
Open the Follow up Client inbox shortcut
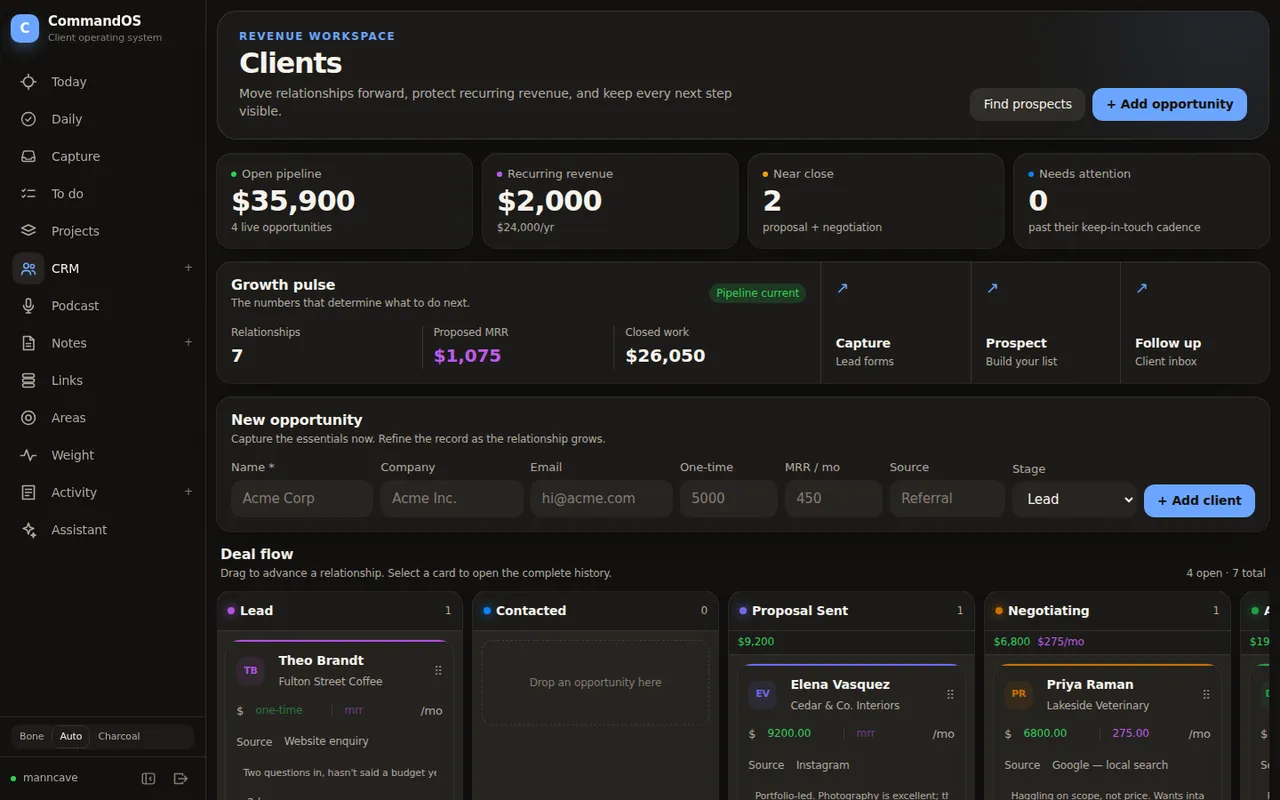[1195, 322]
